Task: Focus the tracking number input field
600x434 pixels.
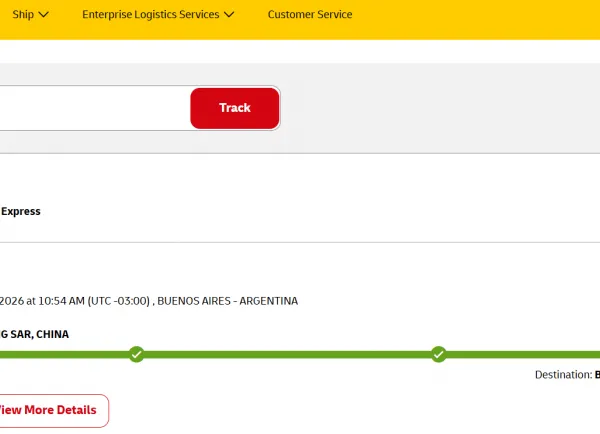Action: pyautogui.click(x=95, y=108)
